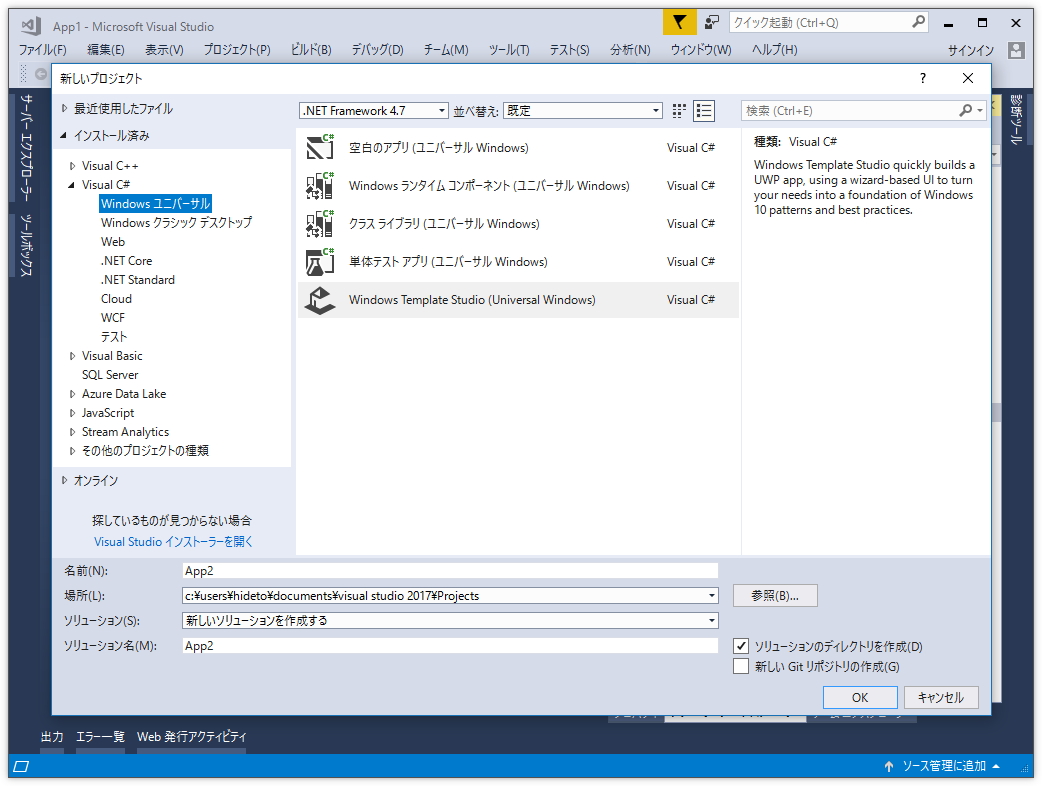Switch to the エラー一覧 tab
The width and height of the screenshot is (1042, 786).
[x=100, y=736]
